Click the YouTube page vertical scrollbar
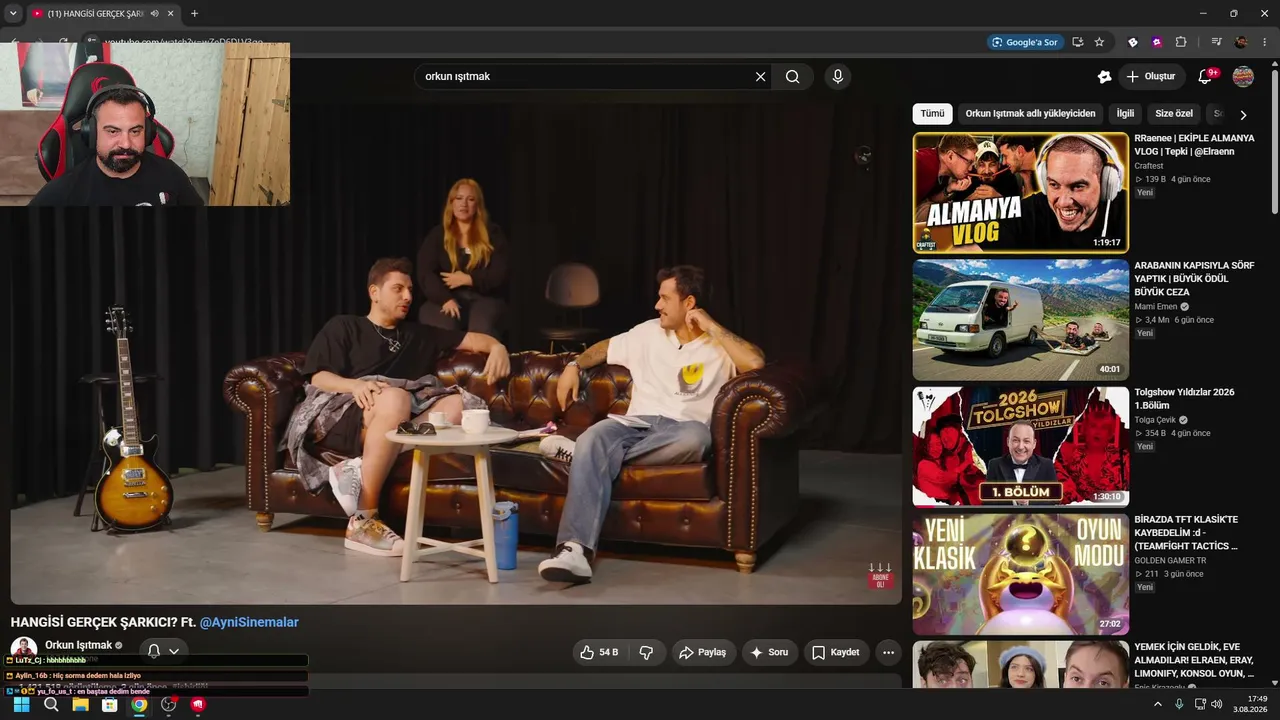 click(x=1274, y=140)
